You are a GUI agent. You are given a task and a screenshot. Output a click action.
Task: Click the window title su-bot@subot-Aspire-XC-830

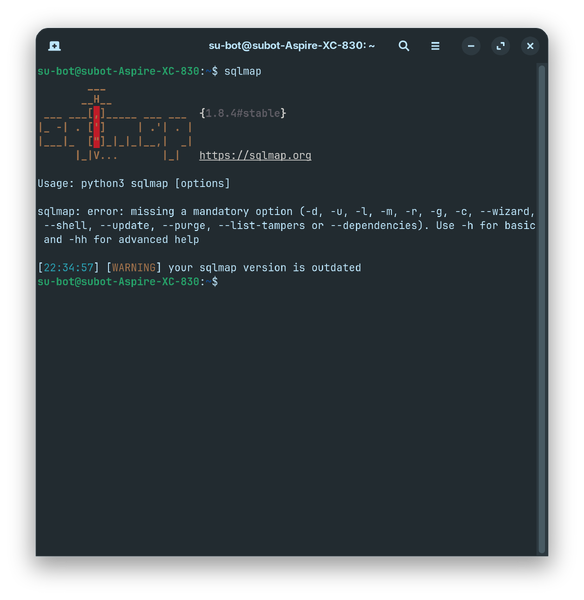pos(292,46)
